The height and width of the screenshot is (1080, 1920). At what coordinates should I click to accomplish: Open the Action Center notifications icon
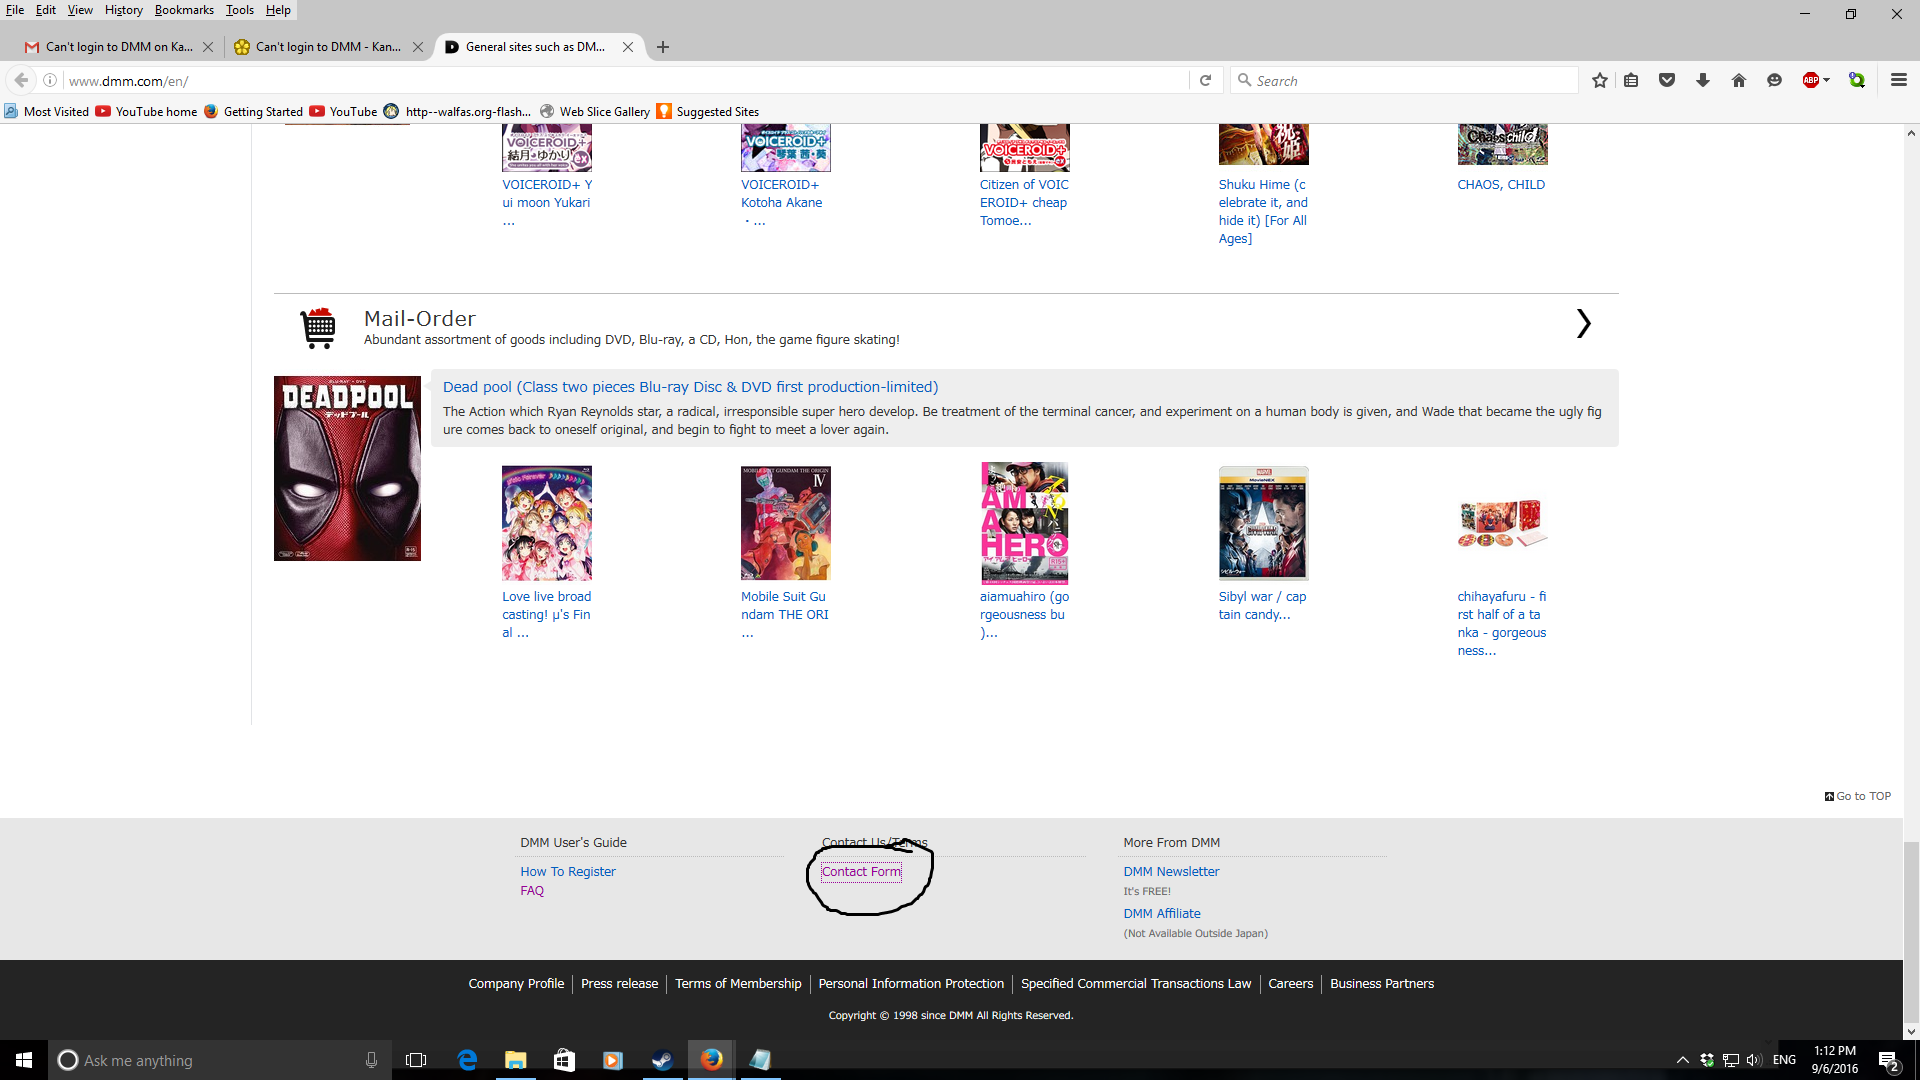(x=1889, y=1061)
